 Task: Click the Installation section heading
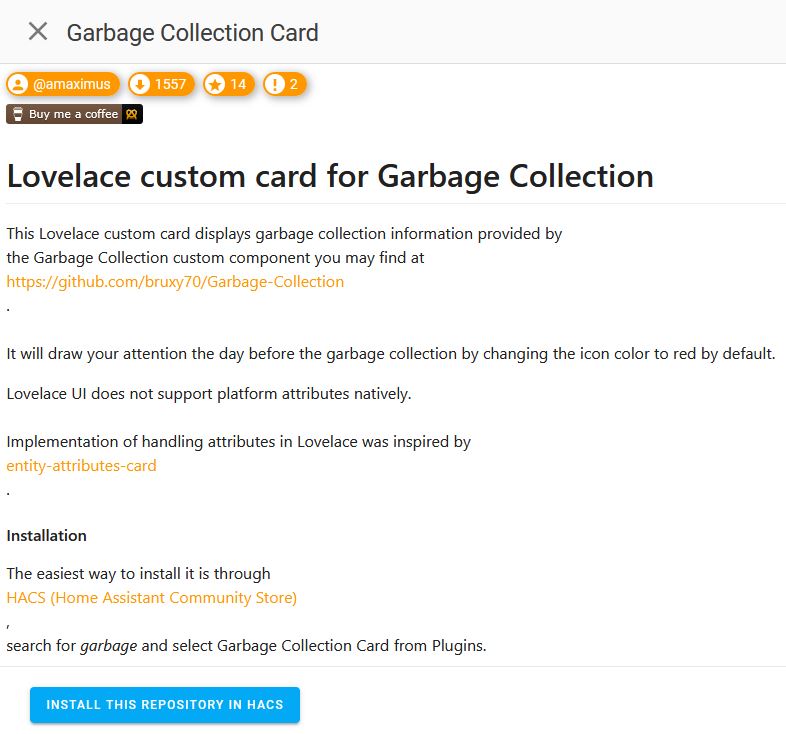[x=46, y=536]
